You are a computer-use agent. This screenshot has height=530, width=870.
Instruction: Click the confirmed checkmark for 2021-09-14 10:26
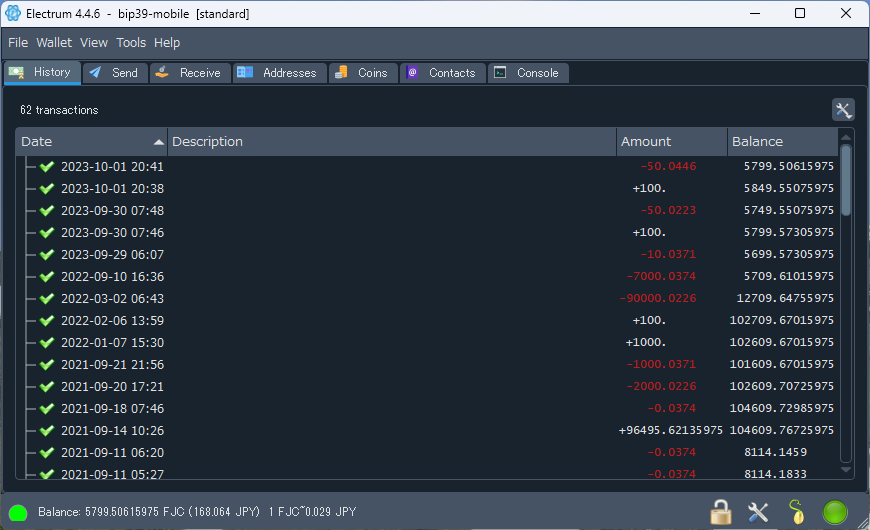tap(47, 431)
